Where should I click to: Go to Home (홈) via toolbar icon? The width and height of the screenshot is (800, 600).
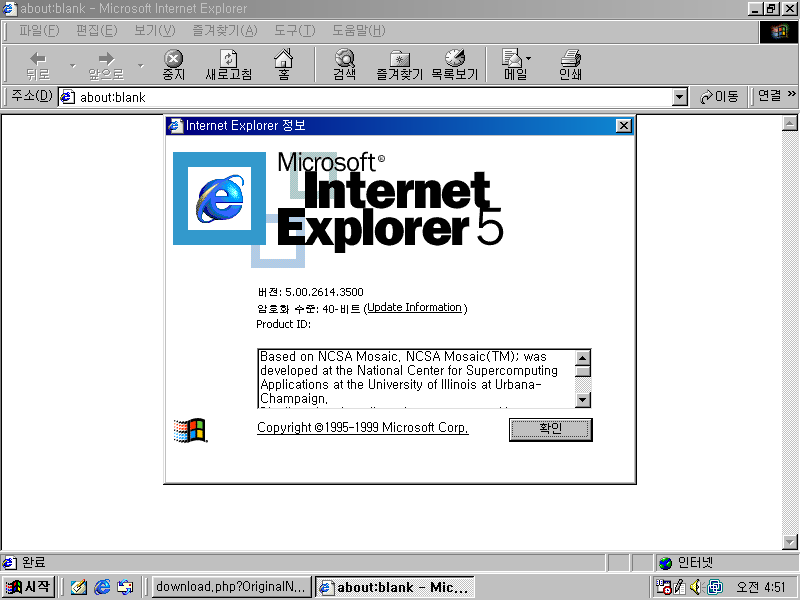[284, 65]
